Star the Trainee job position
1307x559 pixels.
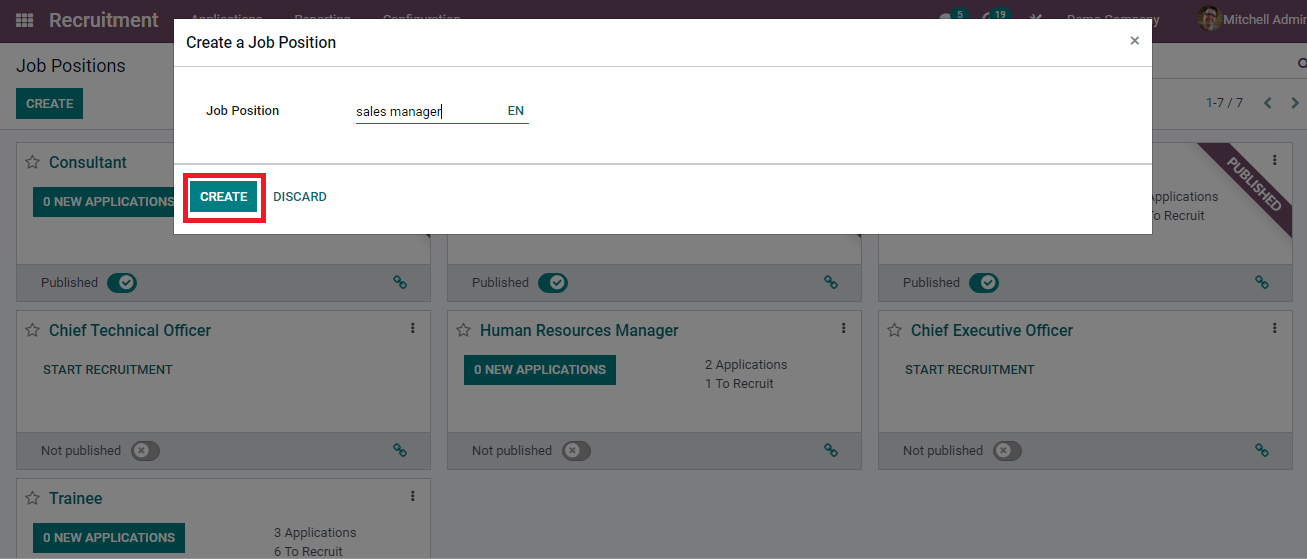click(32, 498)
